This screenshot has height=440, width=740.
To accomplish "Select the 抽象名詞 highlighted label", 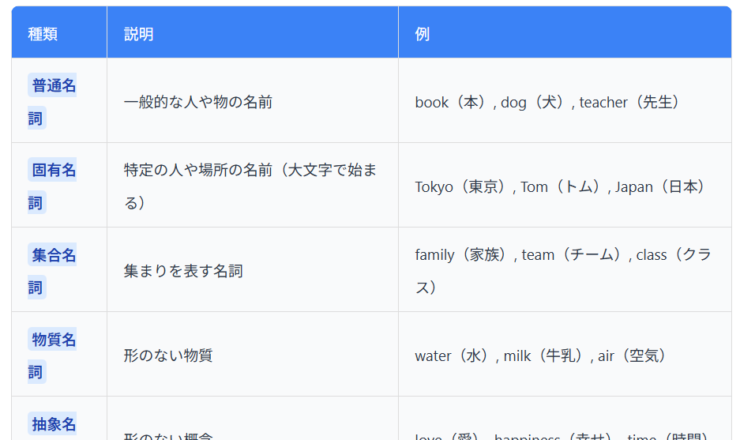I will [x=53, y=426].
